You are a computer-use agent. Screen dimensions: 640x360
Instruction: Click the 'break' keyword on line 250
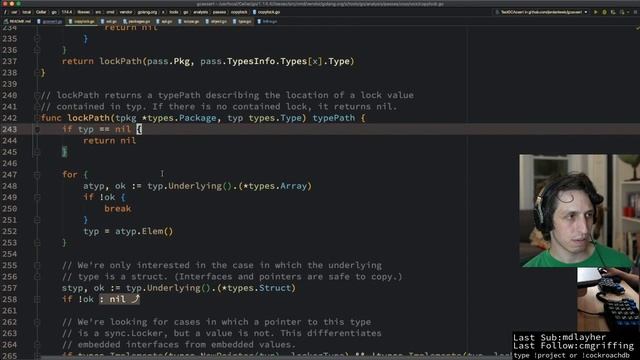(x=118, y=209)
